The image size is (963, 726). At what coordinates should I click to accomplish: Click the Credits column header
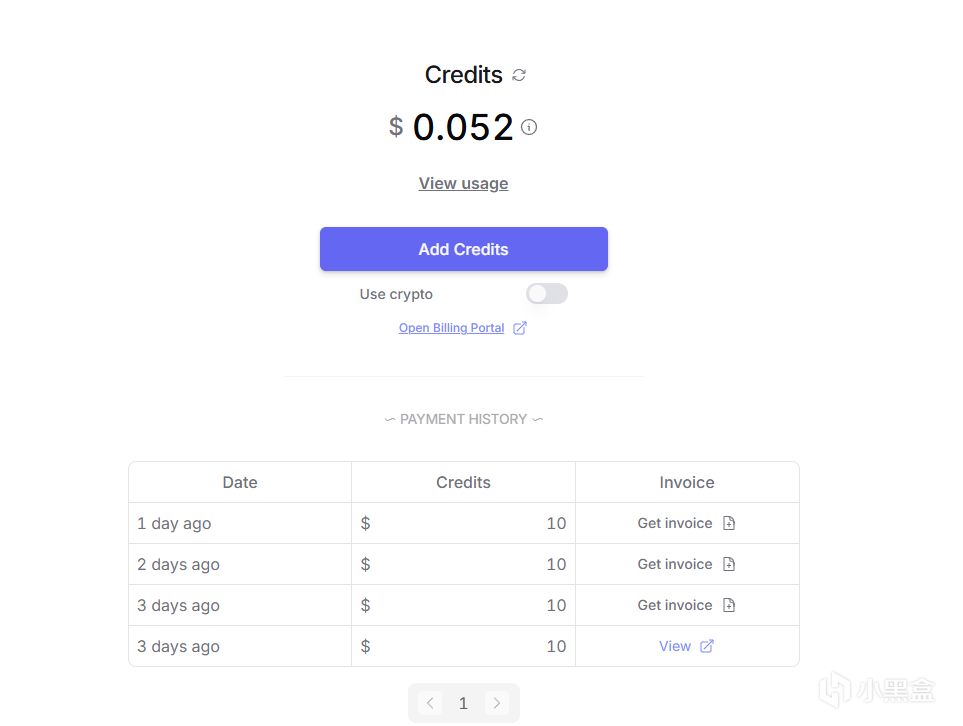click(x=463, y=482)
